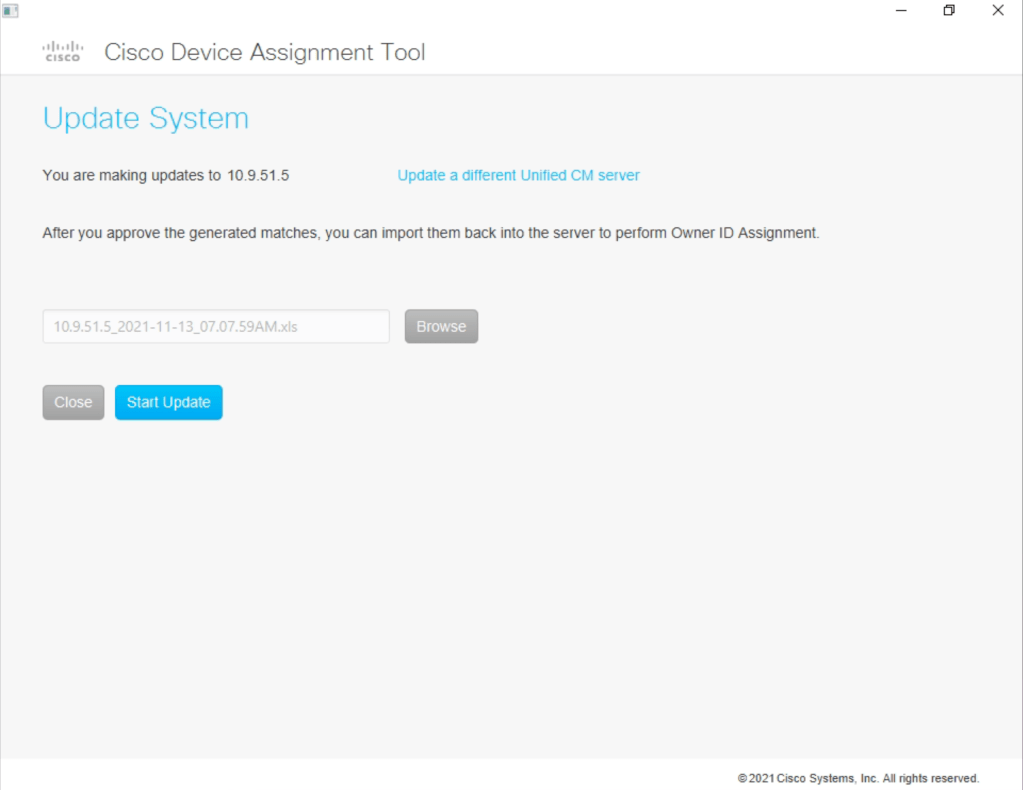Close the window with the X icon
This screenshot has height=790, width=1023.
click(997, 10)
